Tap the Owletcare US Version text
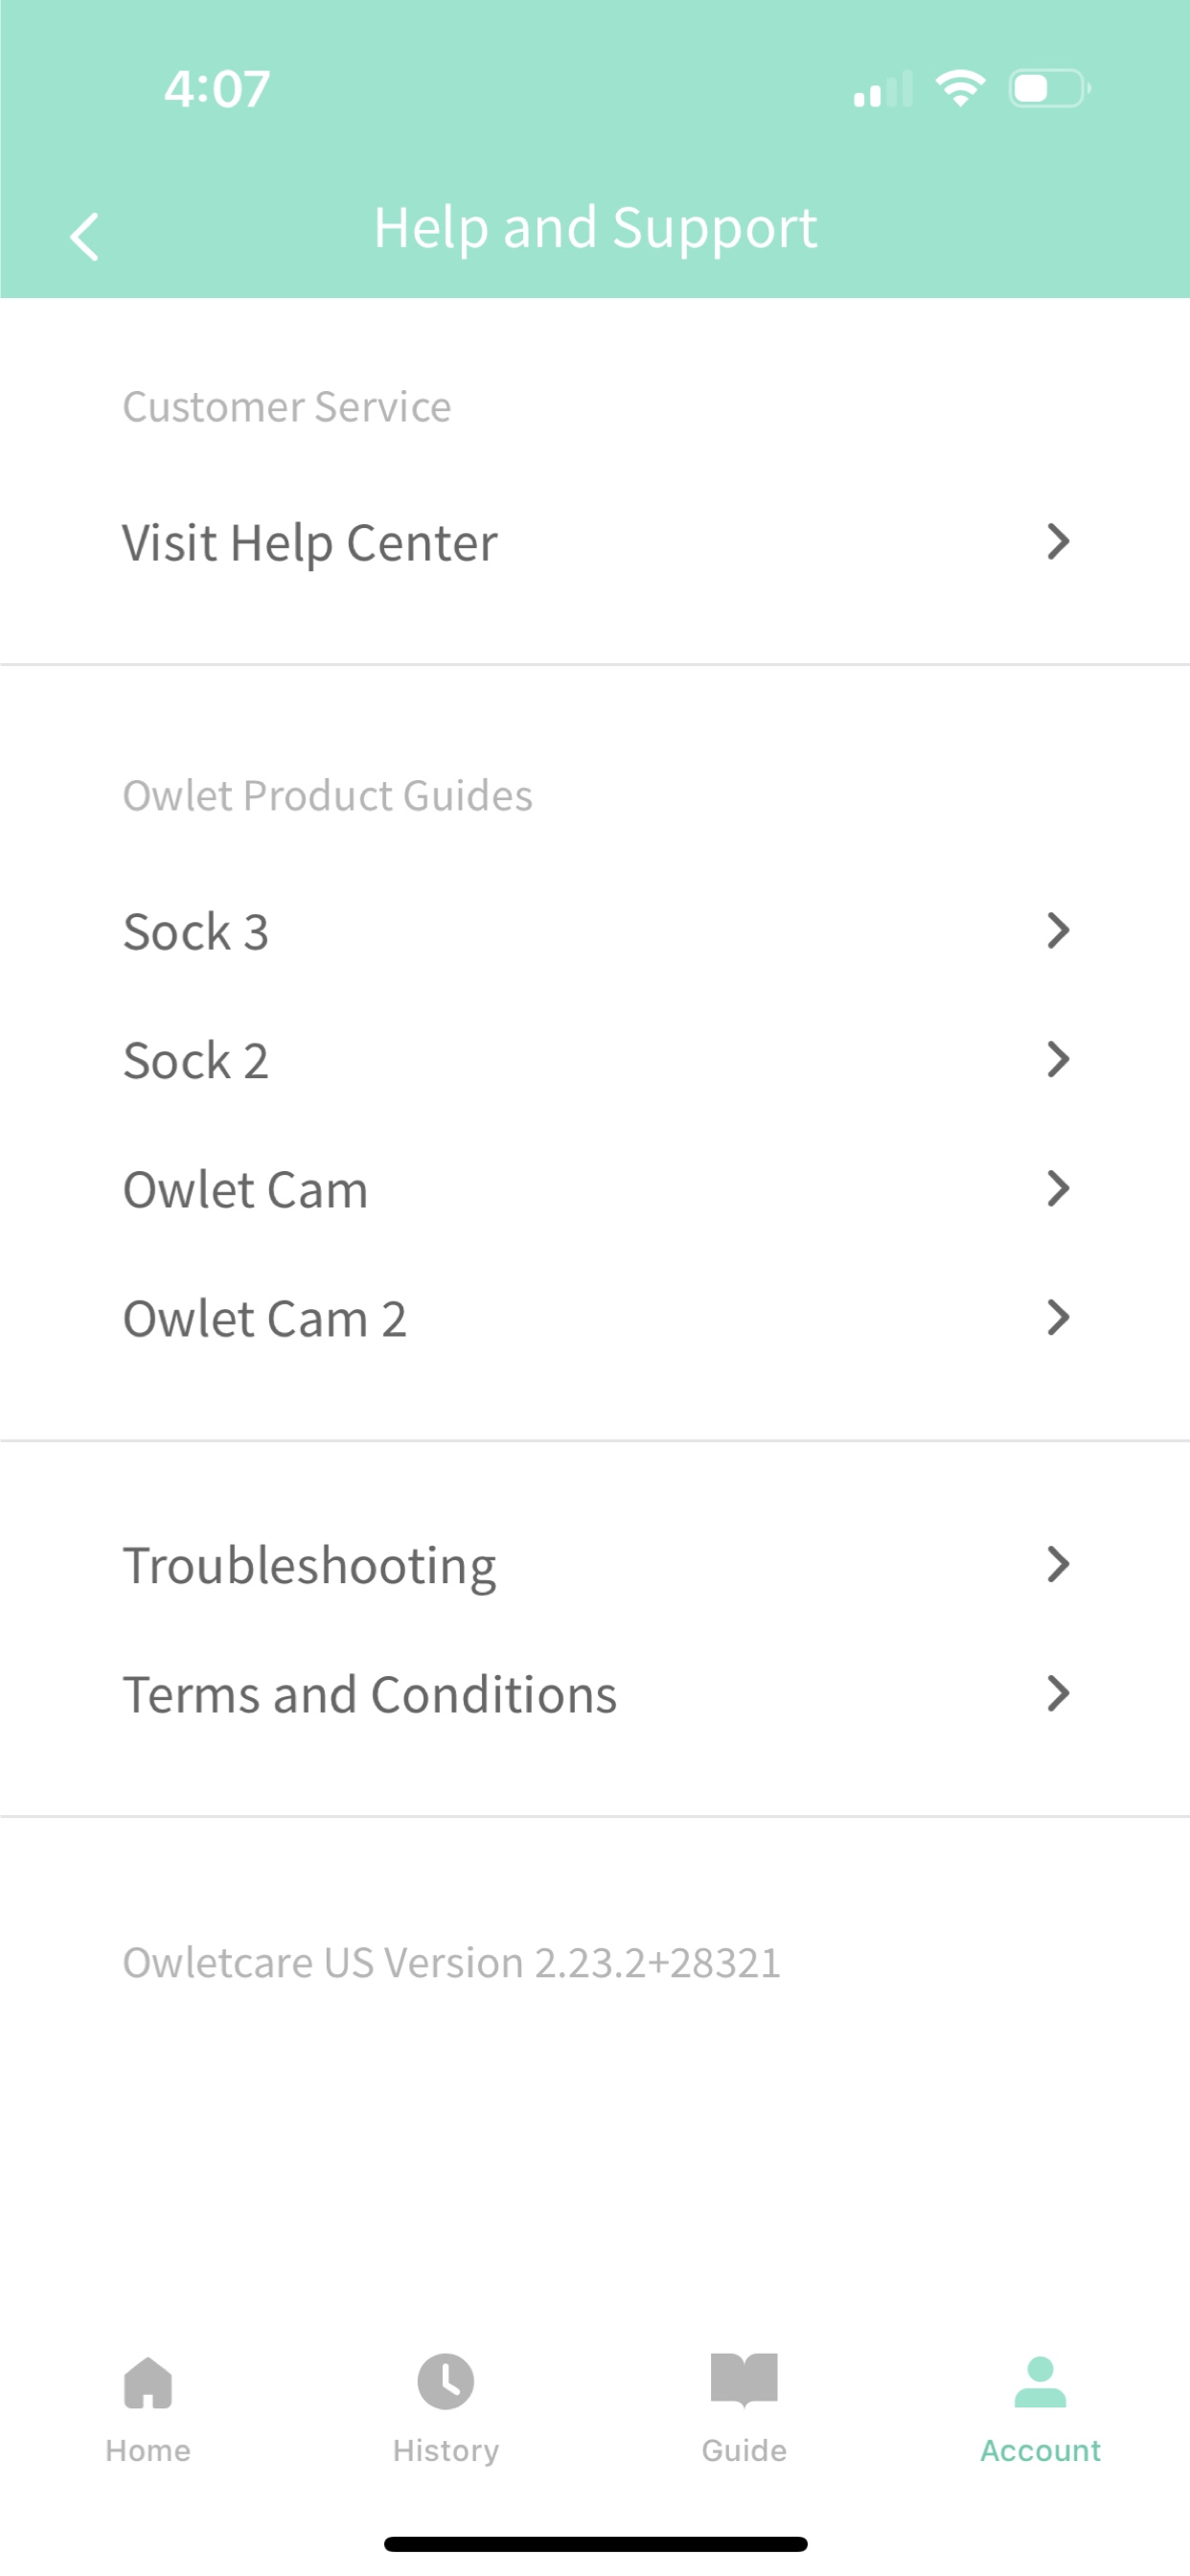The width and height of the screenshot is (1190, 2576). pyautogui.click(x=451, y=1962)
